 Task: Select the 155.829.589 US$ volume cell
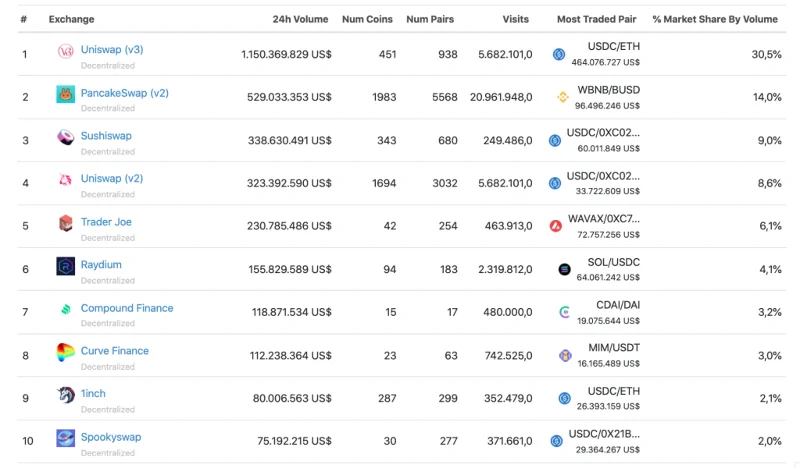(x=290, y=269)
